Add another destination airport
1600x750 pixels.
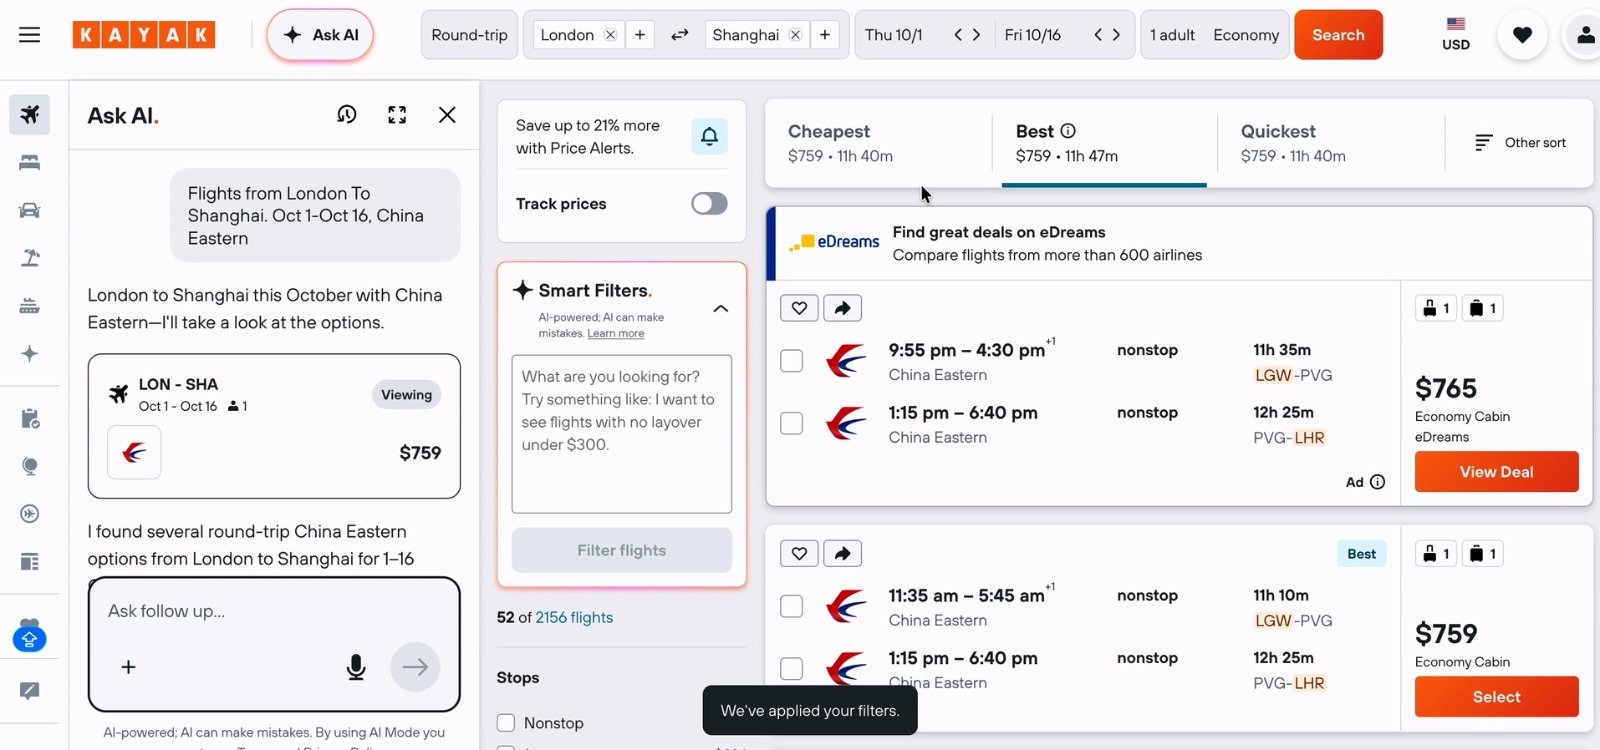click(x=825, y=35)
